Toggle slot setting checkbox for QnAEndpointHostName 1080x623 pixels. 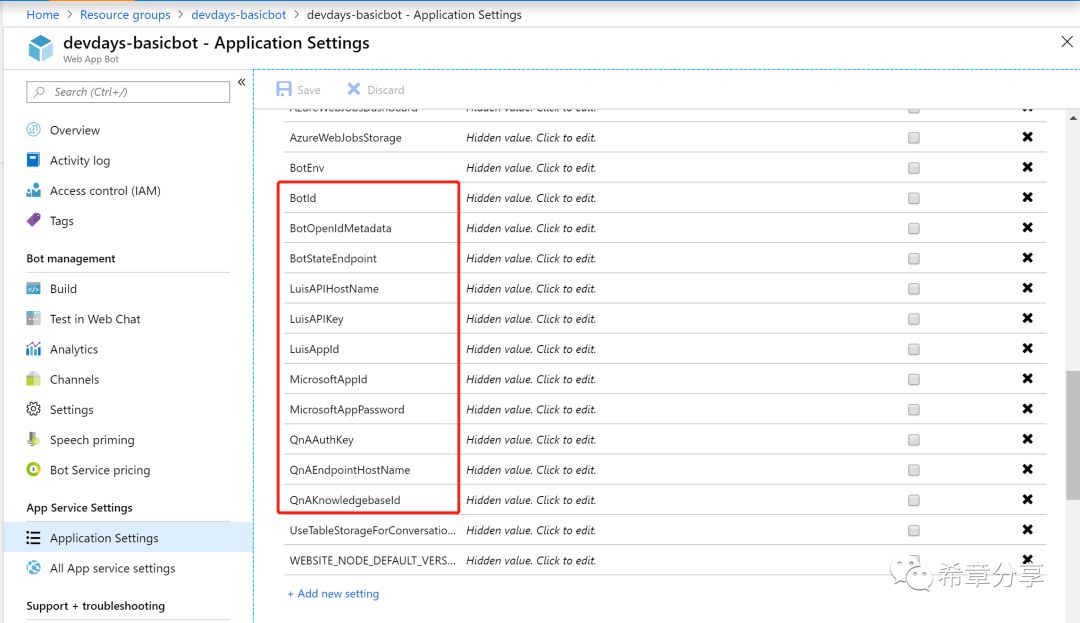coord(913,469)
